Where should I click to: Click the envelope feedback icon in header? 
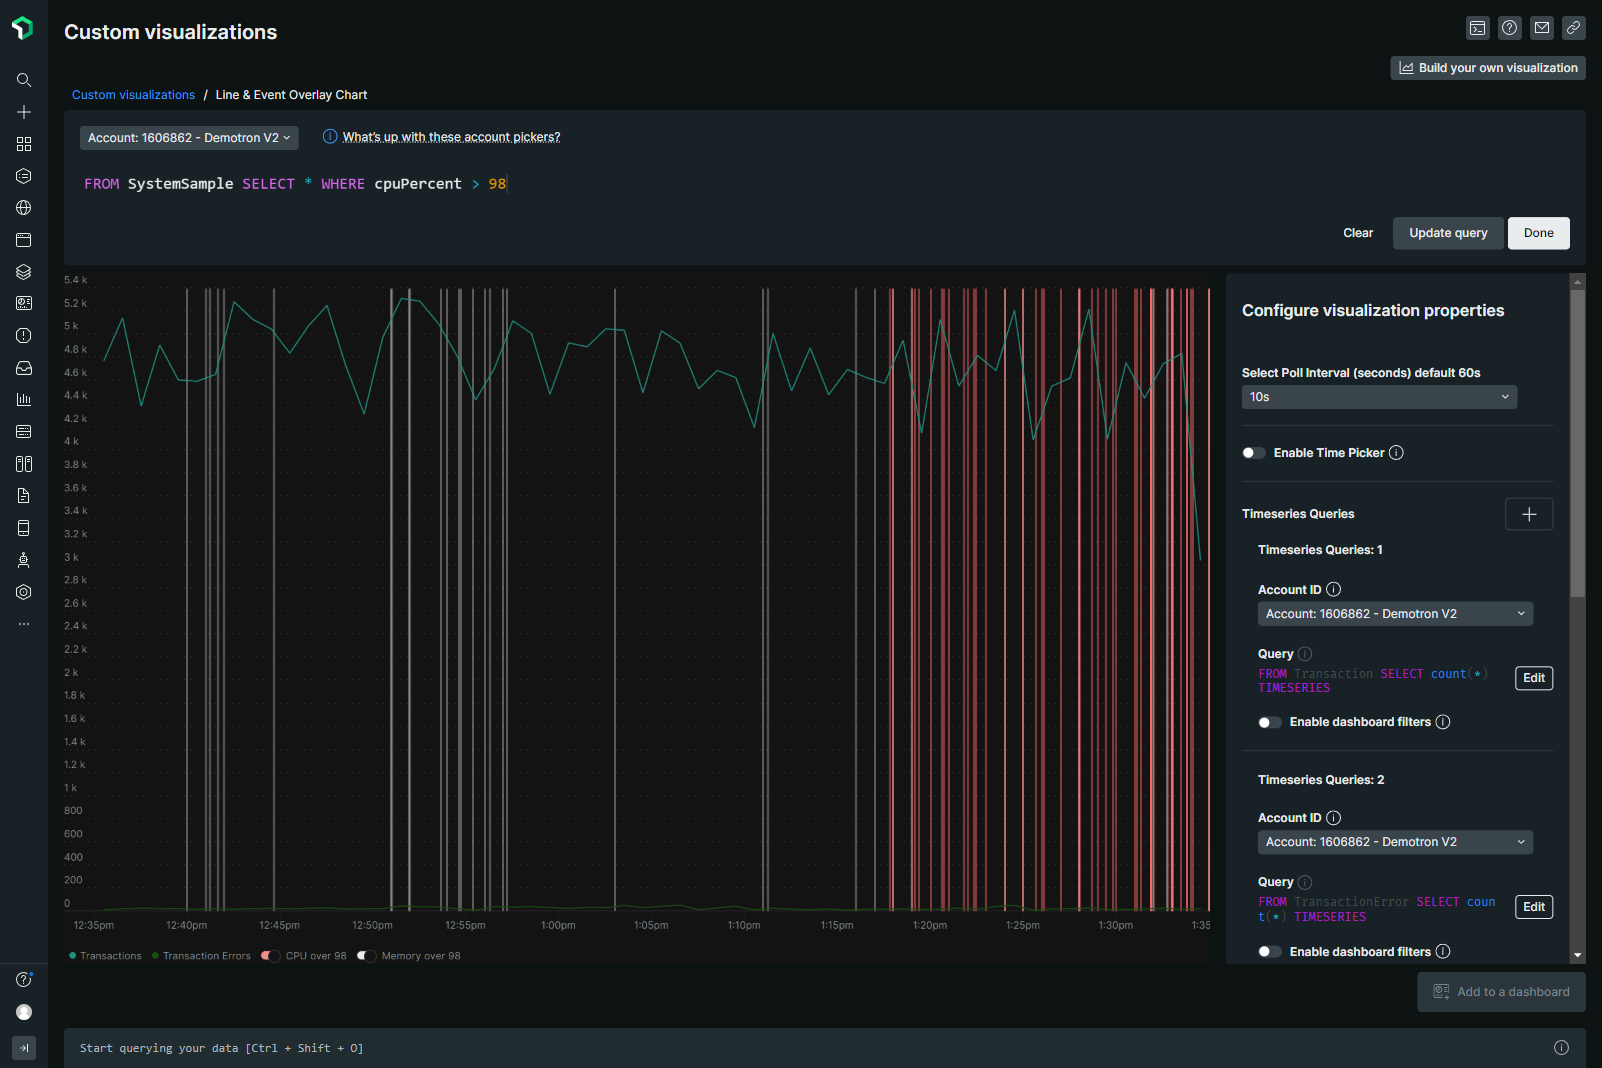(x=1542, y=28)
